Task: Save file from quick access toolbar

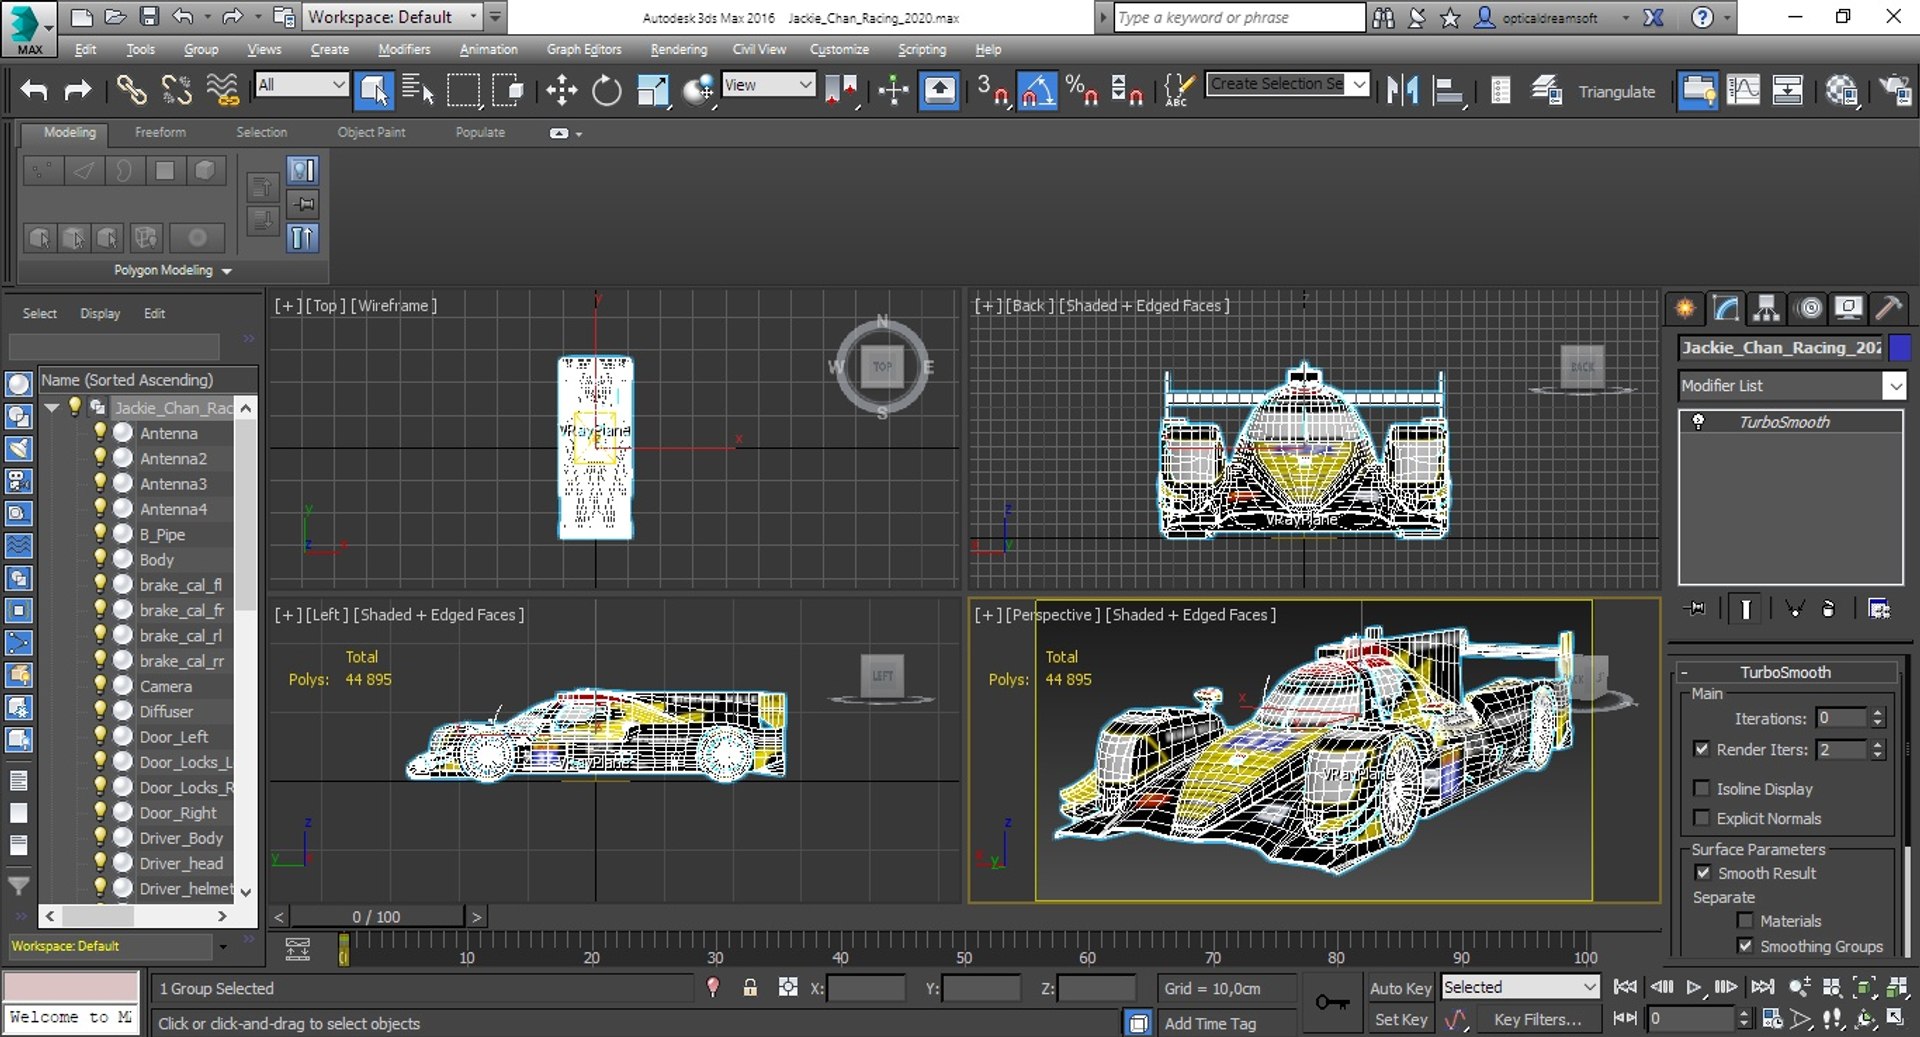Action: point(149,17)
